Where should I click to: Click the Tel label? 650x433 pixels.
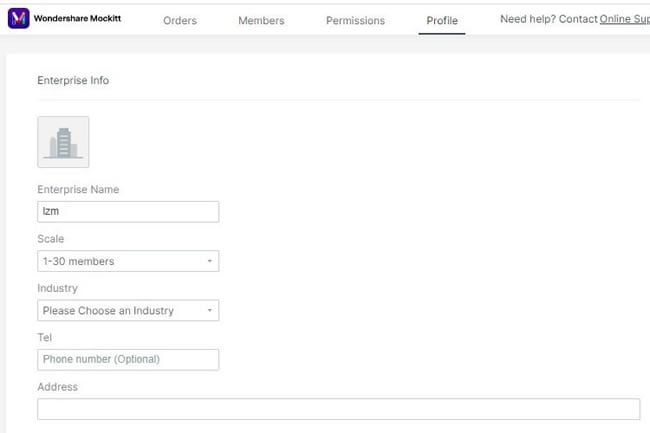click(44, 337)
